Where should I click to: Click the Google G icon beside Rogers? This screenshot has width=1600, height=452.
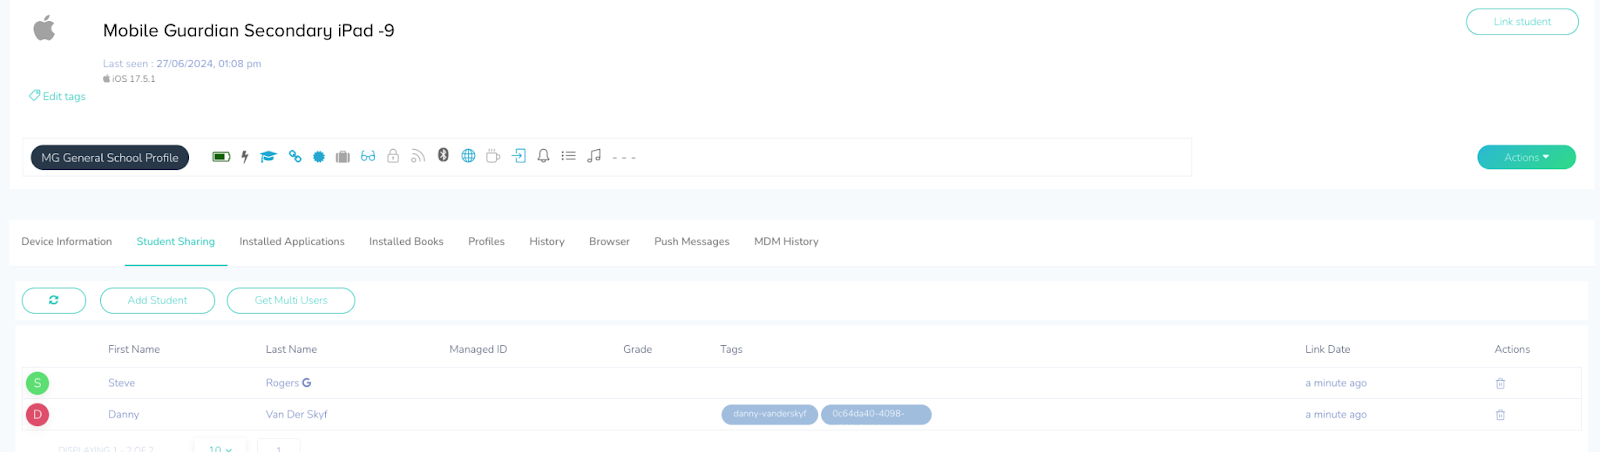[x=307, y=383]
